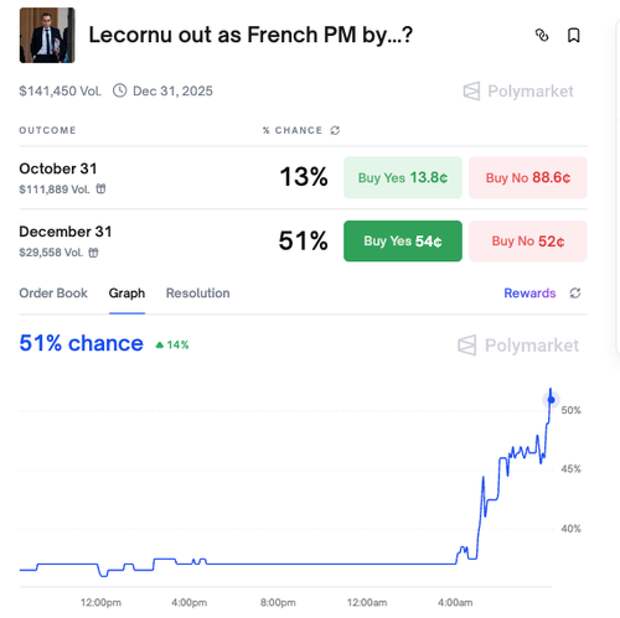Click the latest data point on the chart
The width and height of the screenshot is (620, 618).
pyautogui.click(x=551, y=400)
